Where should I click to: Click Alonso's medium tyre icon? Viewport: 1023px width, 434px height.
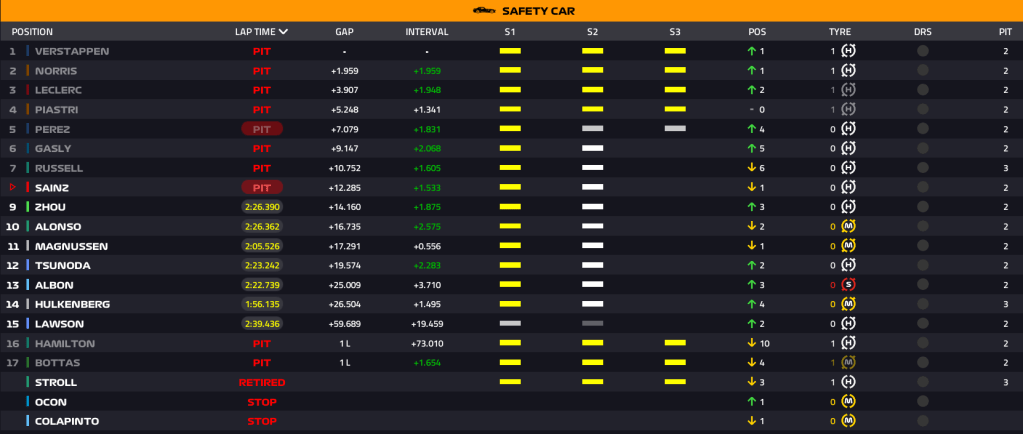click(x=848, y=226)
